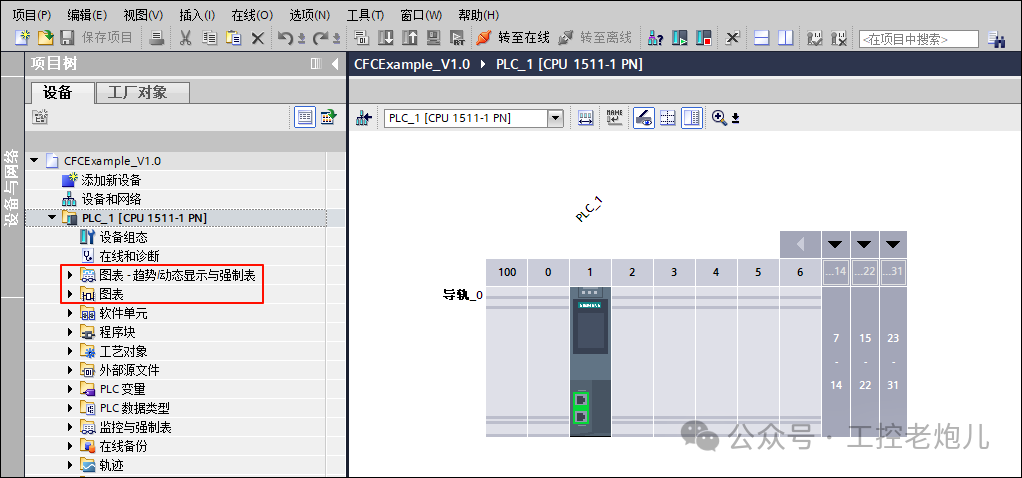Collapse the CFCExample_V1.0 project node
1022x478 pixels.
(34, 160)
